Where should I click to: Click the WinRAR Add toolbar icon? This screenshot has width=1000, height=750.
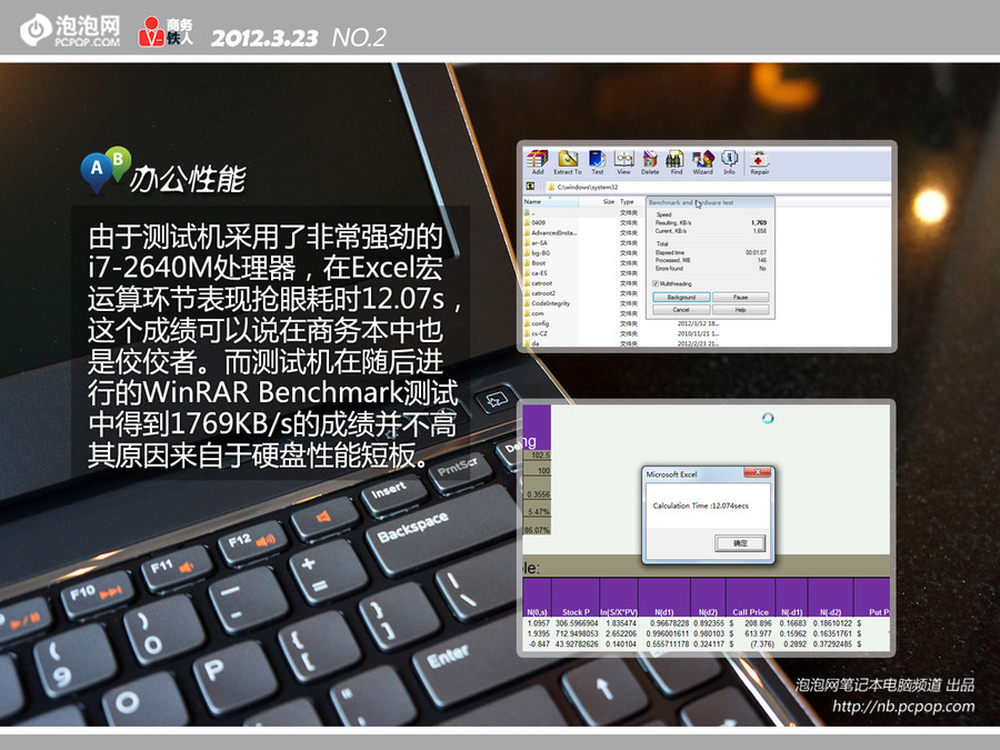pos(538,162)
